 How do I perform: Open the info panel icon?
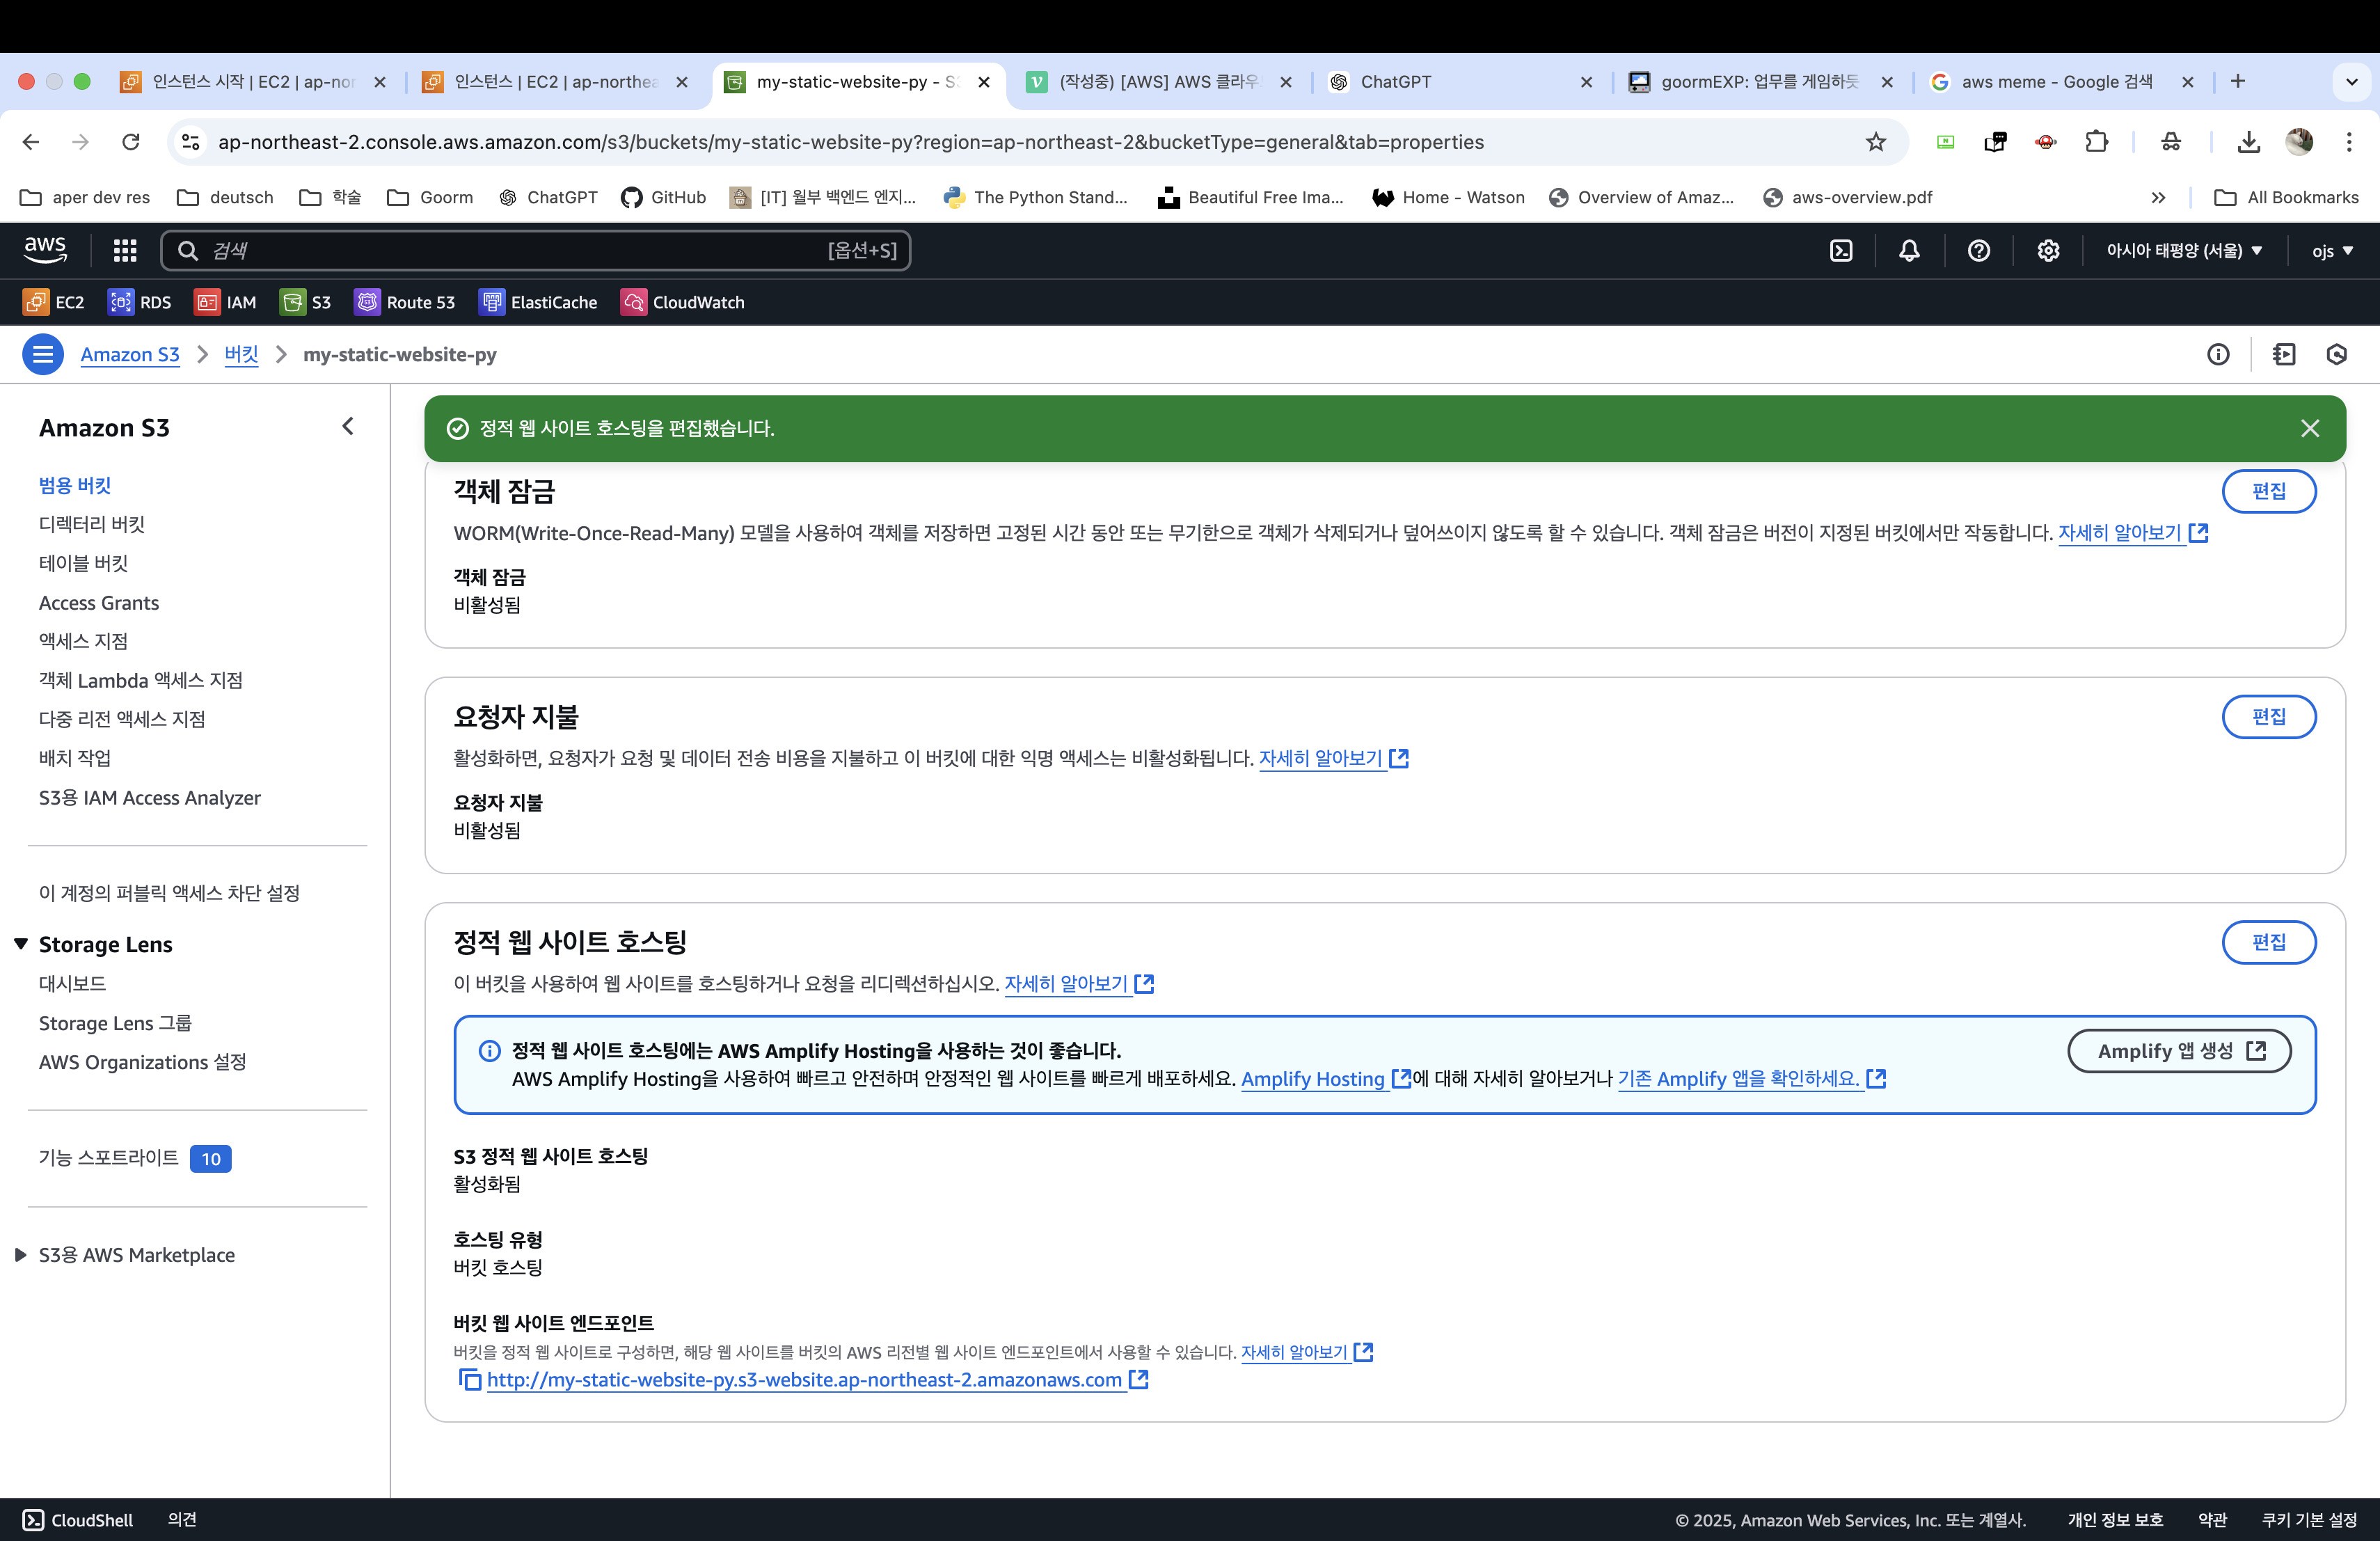click(x=2218, y=354)
